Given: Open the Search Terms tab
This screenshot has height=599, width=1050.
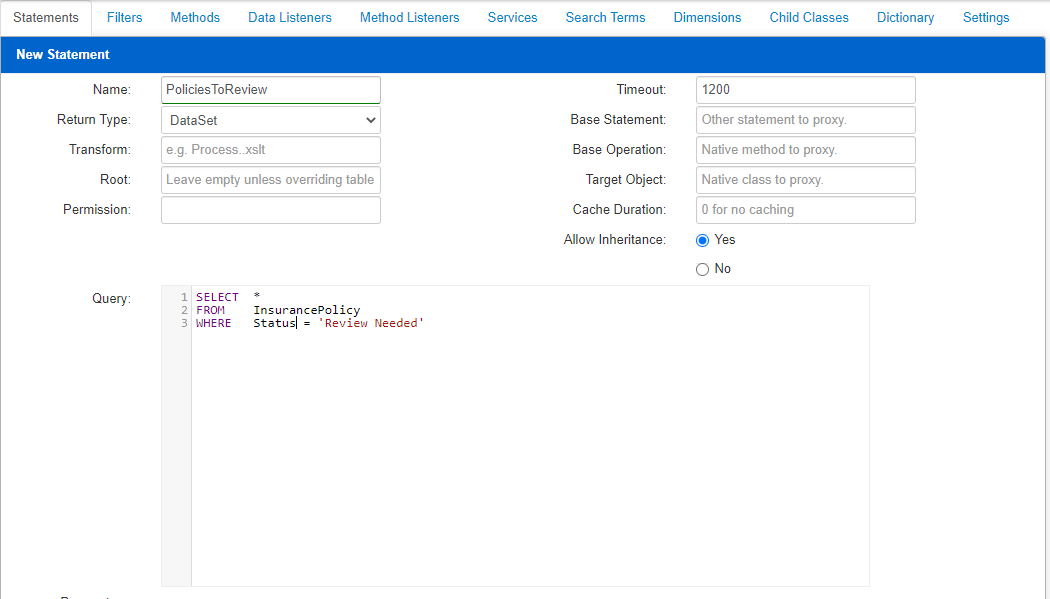Looking at the screenshot, I should pyautogui.click(x=605, y=18).
